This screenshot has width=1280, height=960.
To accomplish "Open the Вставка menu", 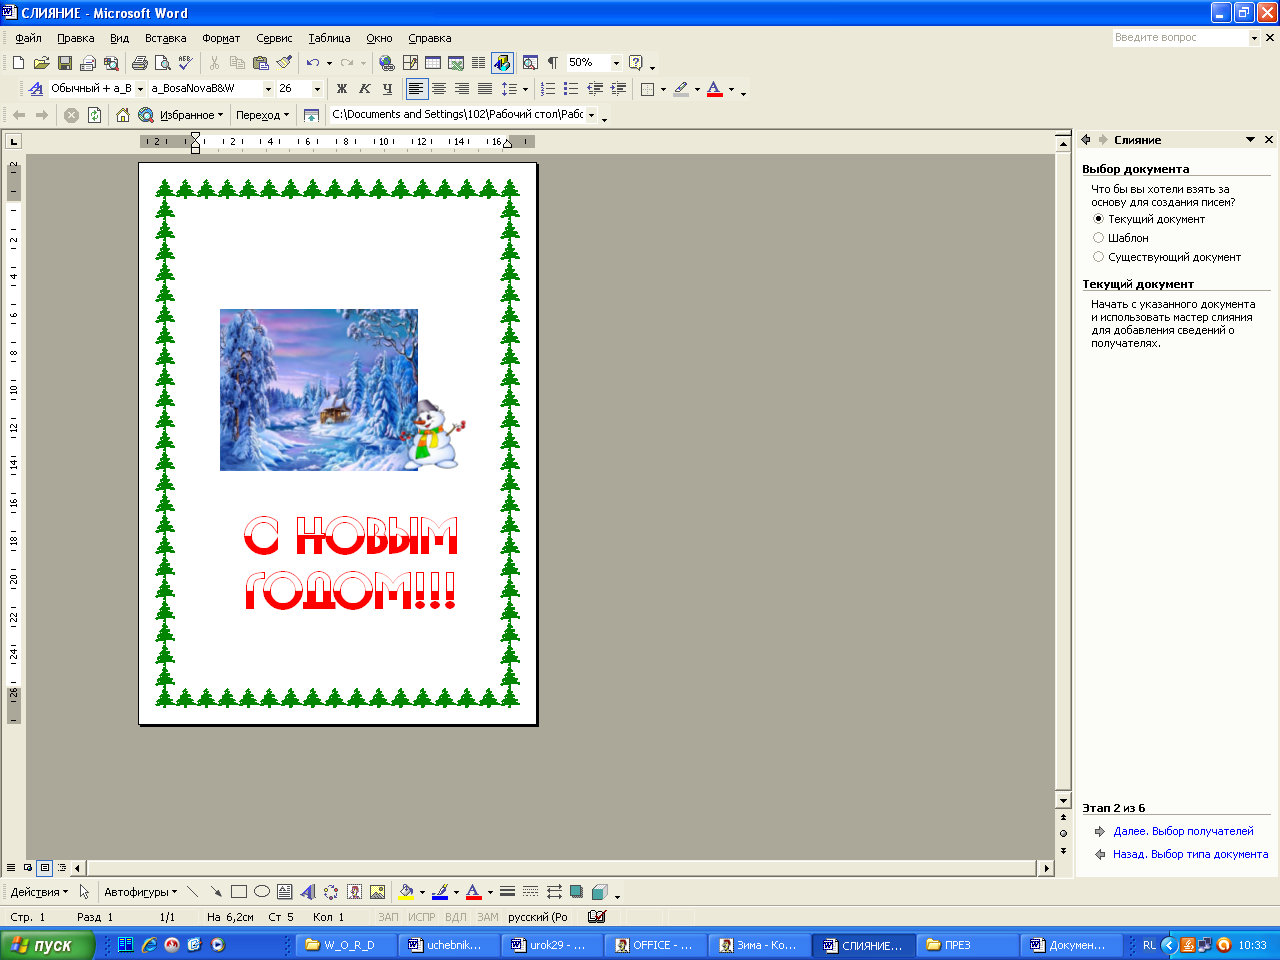I will click(x=165, y=38).
